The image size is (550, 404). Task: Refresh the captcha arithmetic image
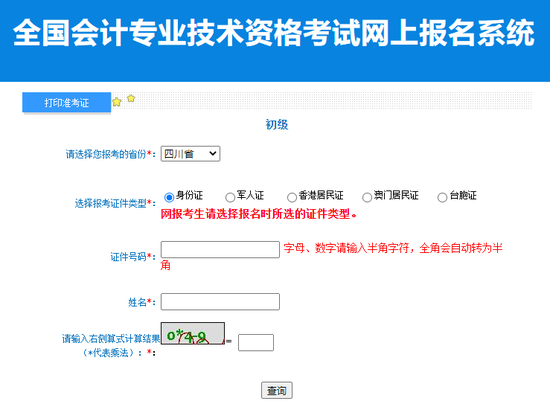(x=193, y=333)
